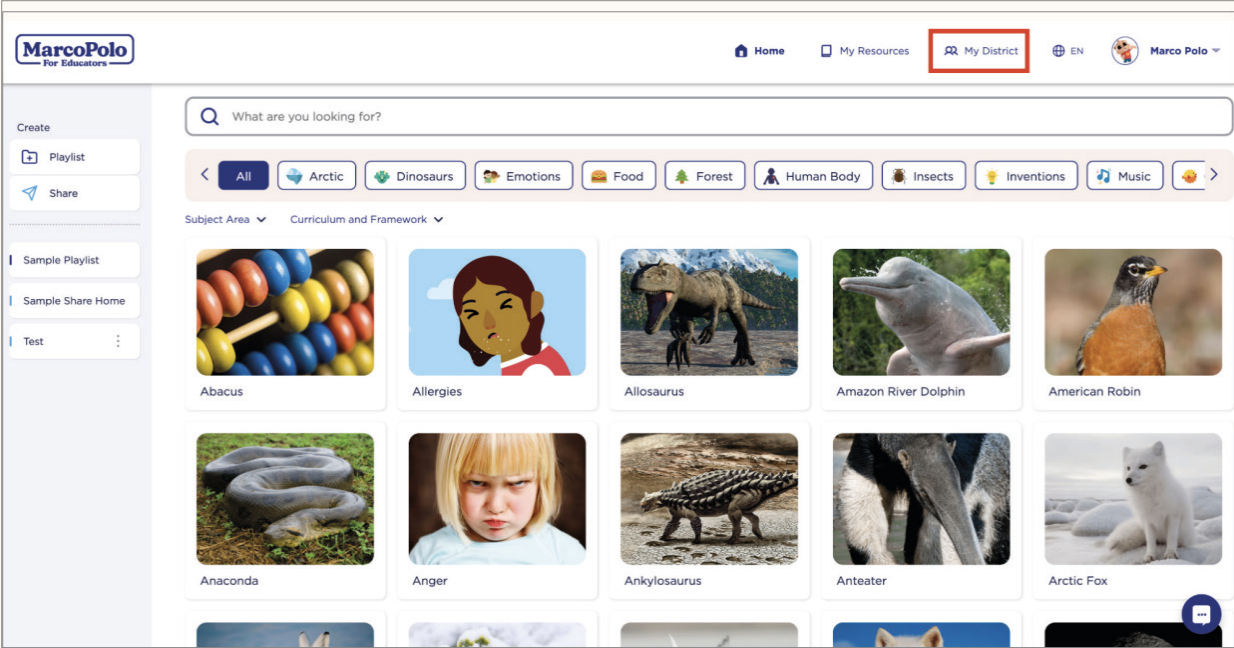Filter by the Forest category
Image resolution: width=1234 pixels, height=648 pixels.
click(x=704, y=176)
